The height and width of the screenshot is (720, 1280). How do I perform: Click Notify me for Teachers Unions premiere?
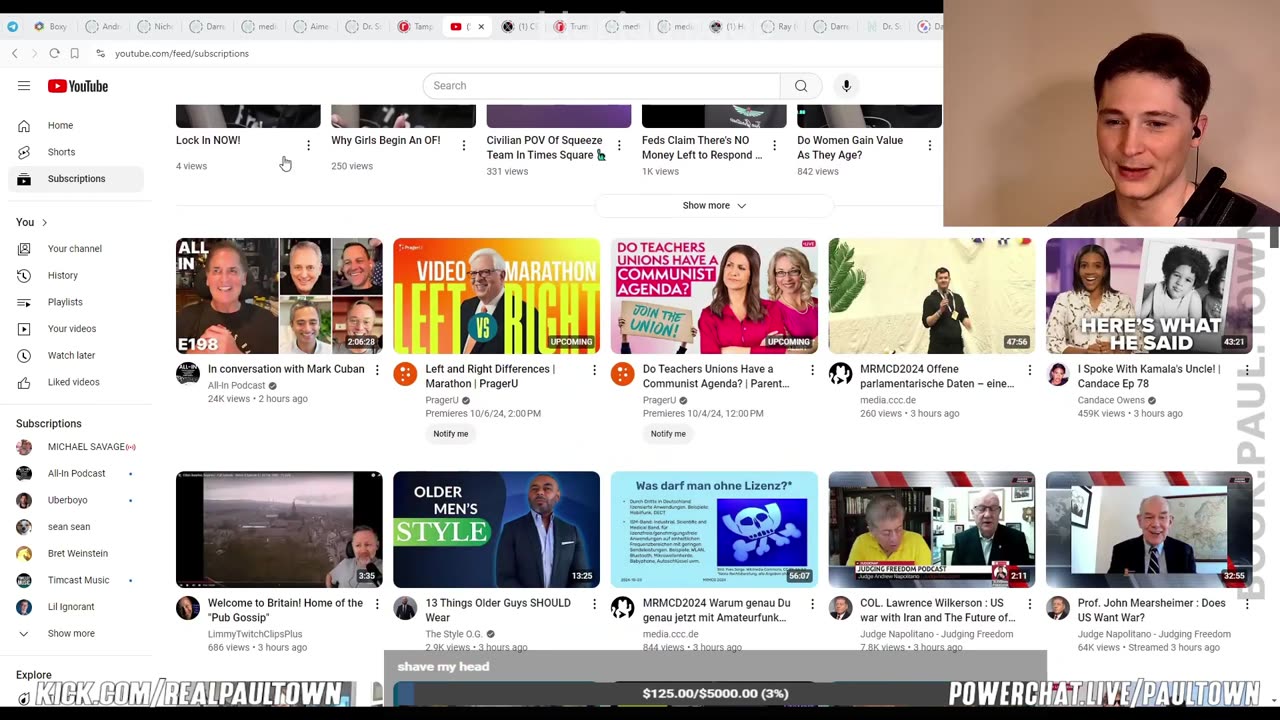(668, 434)
